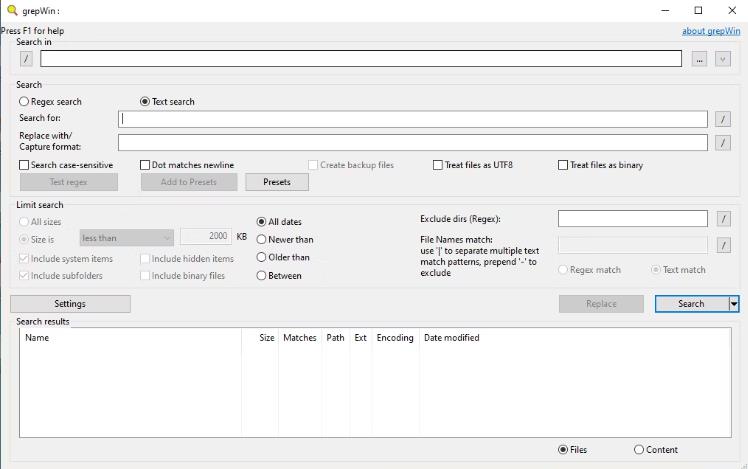Focus the File Names match field
This screenshot has height=469, width=748.
[633, 245]
